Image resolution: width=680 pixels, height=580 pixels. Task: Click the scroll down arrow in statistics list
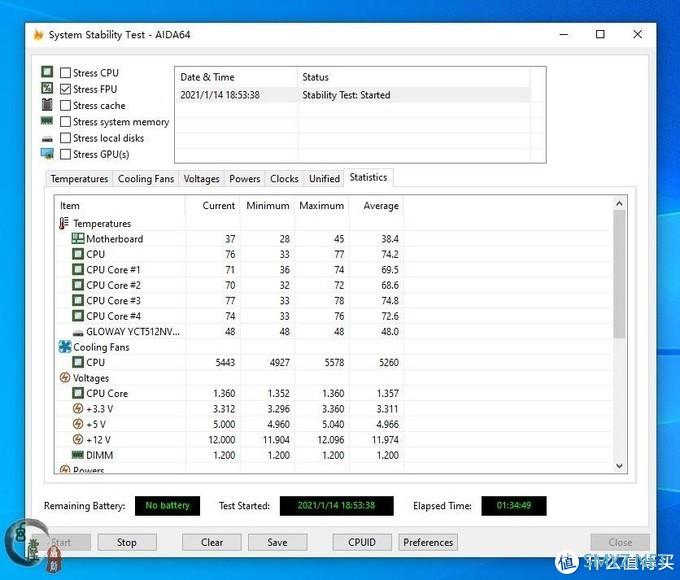tap(619, 466)
